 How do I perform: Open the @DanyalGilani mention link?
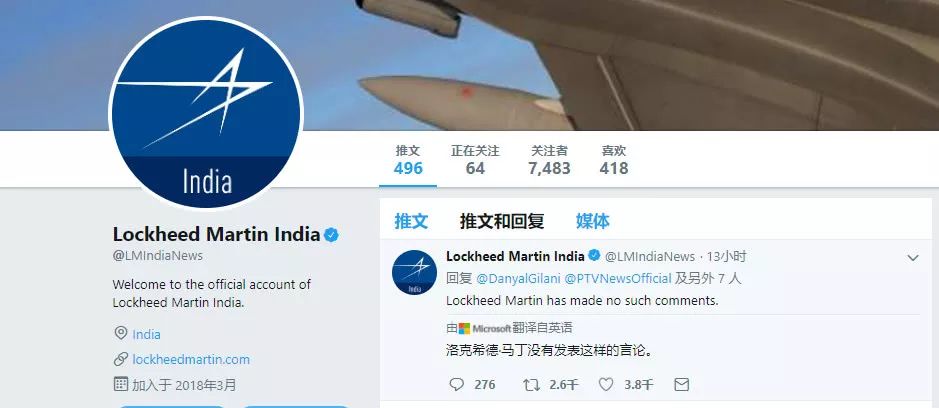[517, 279]
